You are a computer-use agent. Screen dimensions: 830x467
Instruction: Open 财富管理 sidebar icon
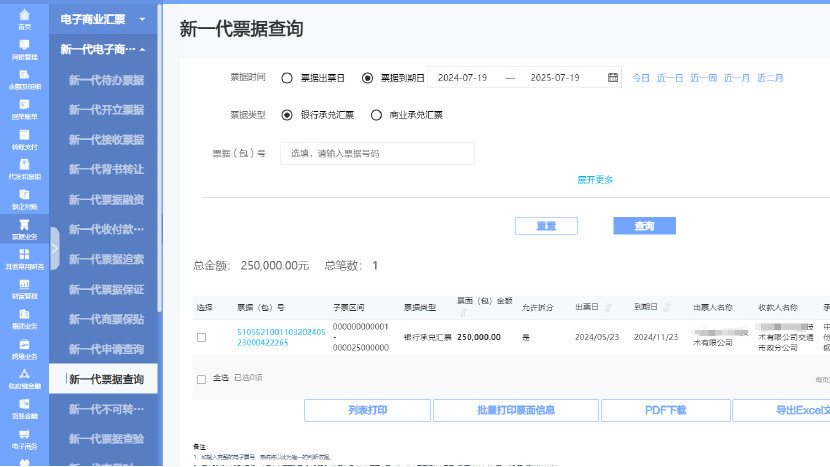click(24, 289)
